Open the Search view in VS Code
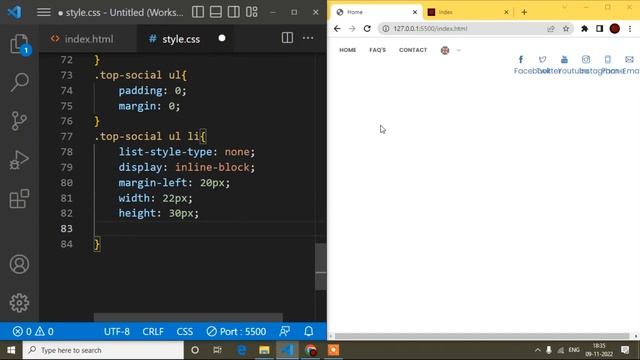 [19, 82]
